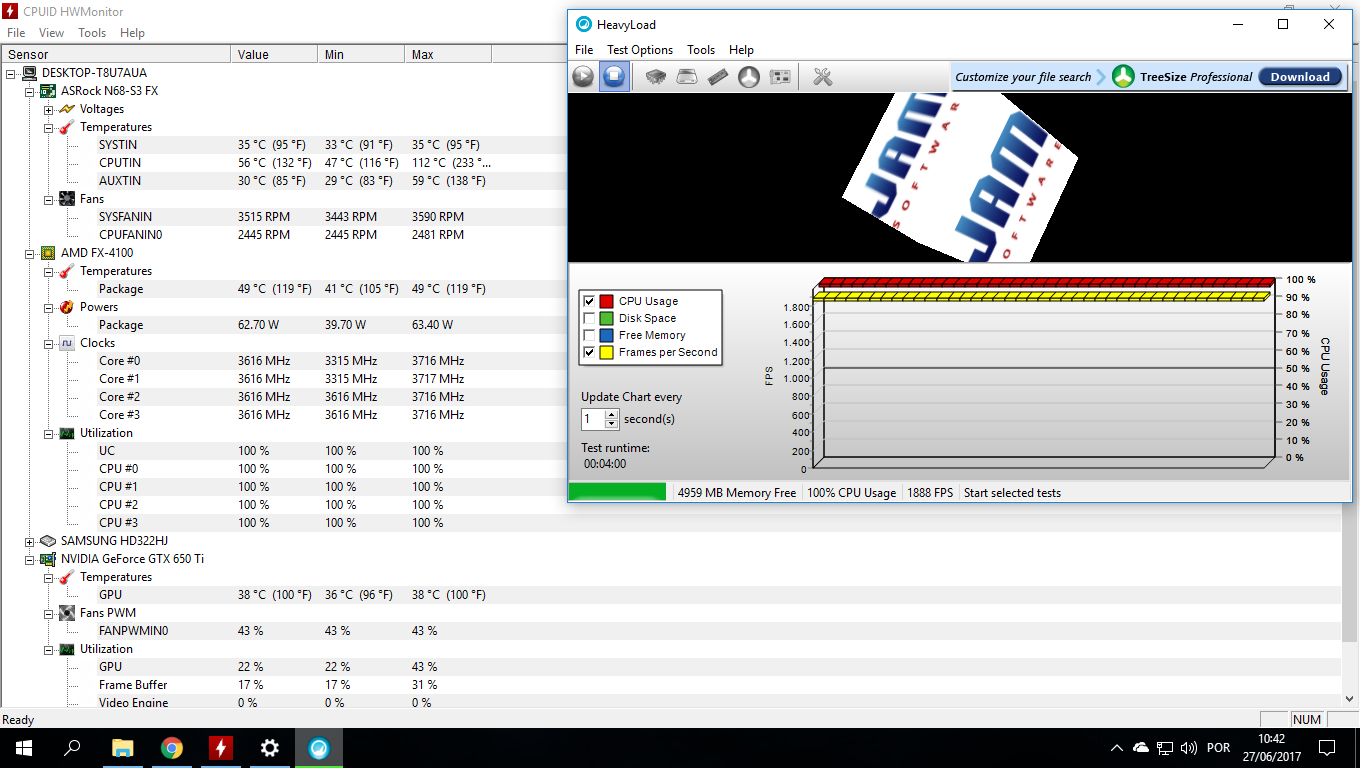Start the selected tests in HeavyLoad
This screenshot has width=1360, height=768.
pos(583,76)
